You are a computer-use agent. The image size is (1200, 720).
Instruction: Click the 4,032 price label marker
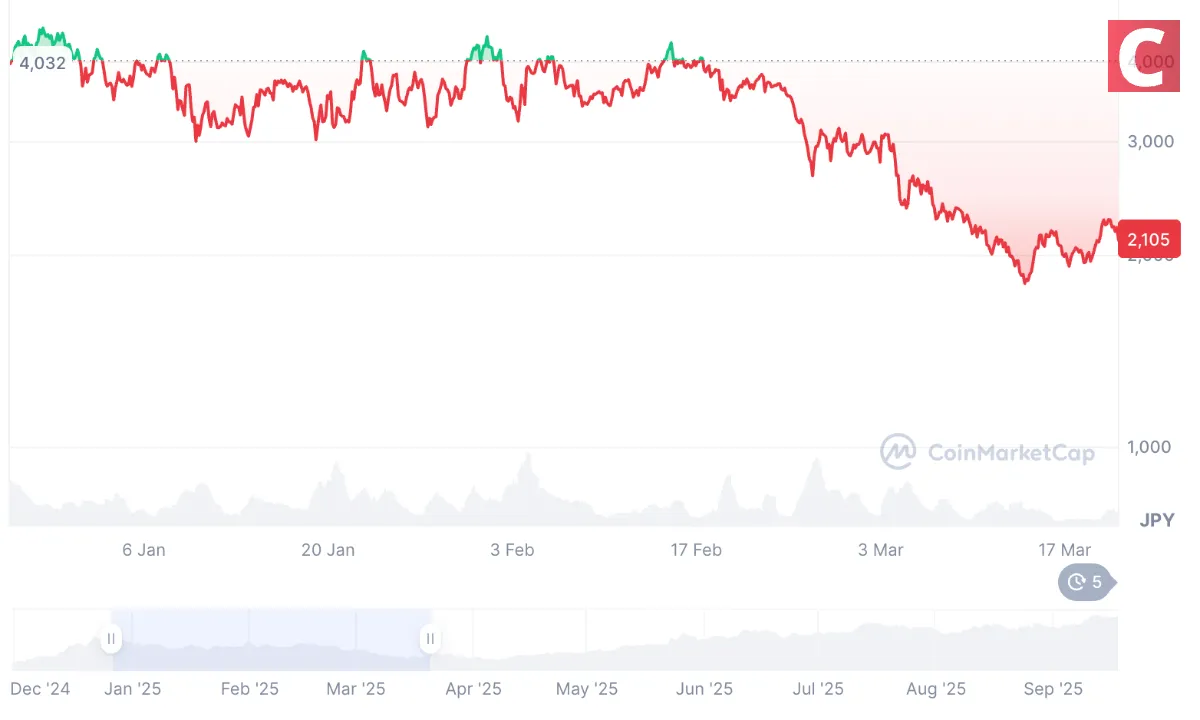tap(44, 63)
